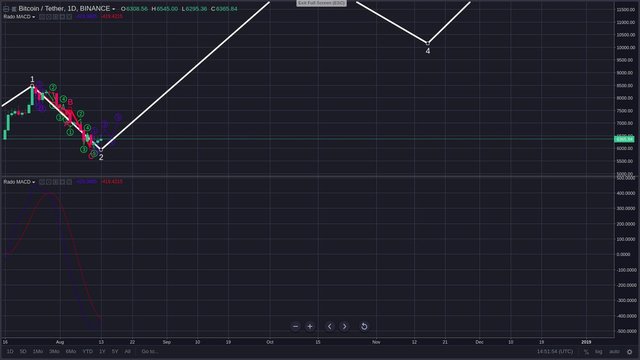Click the green current price label on price axis
This screenshot has width=640, height=360.
[x=624, y=139]
